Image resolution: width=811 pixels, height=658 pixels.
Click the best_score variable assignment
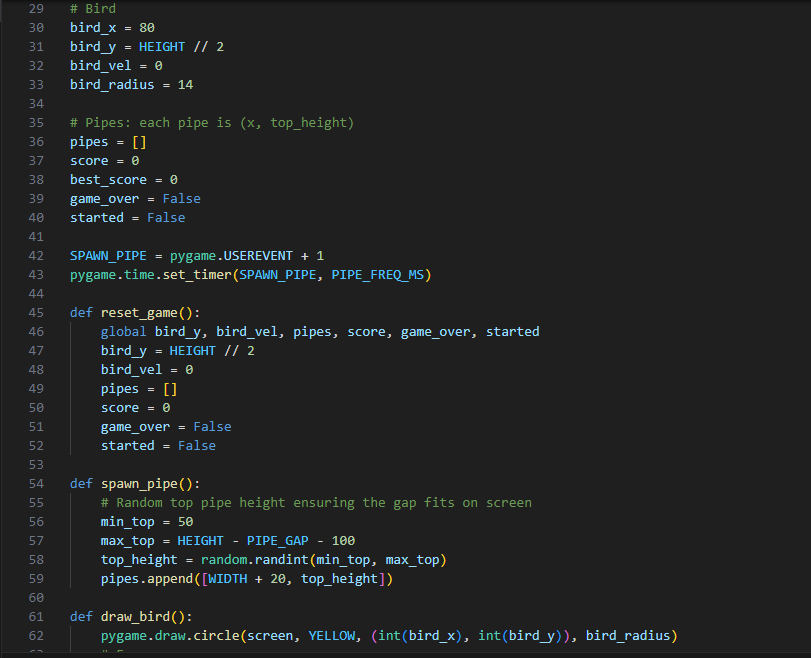point(108,180)
